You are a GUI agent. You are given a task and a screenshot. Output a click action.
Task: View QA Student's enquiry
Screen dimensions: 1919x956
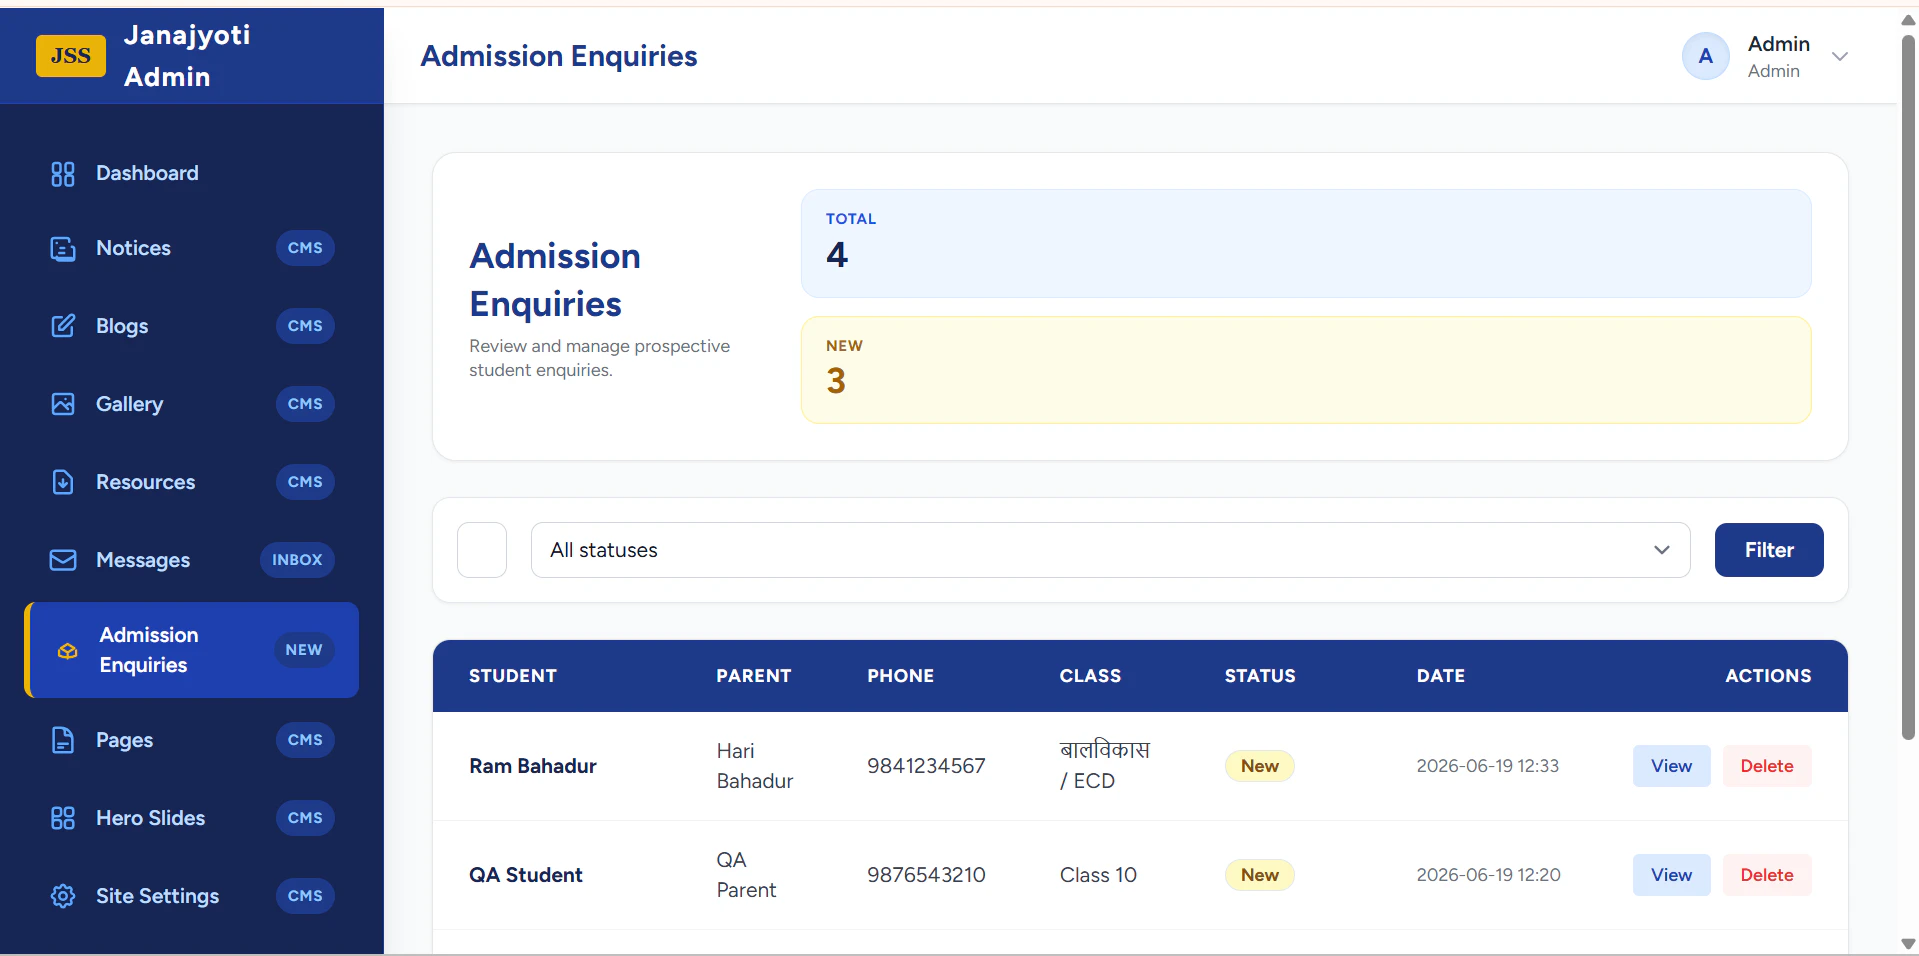click(1671, 875)
